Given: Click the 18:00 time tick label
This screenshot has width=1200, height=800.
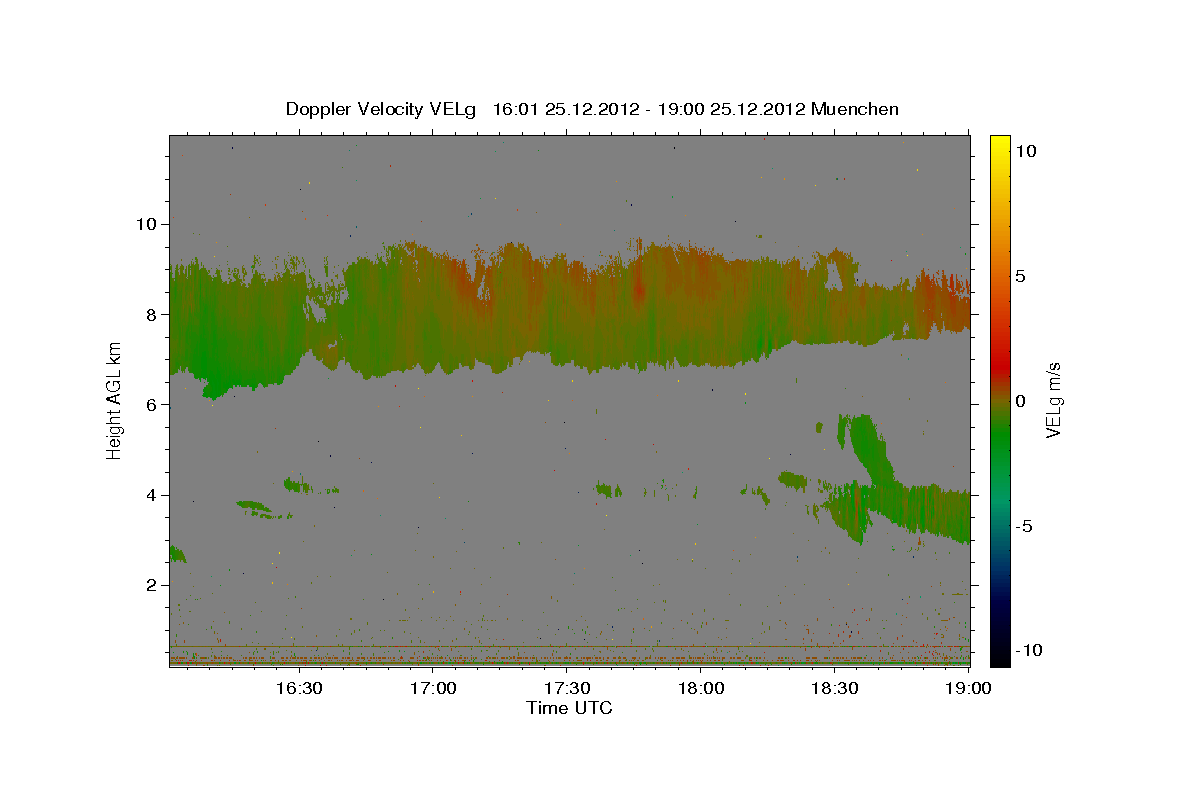Looking at the screenshot, I should point(701,688).
